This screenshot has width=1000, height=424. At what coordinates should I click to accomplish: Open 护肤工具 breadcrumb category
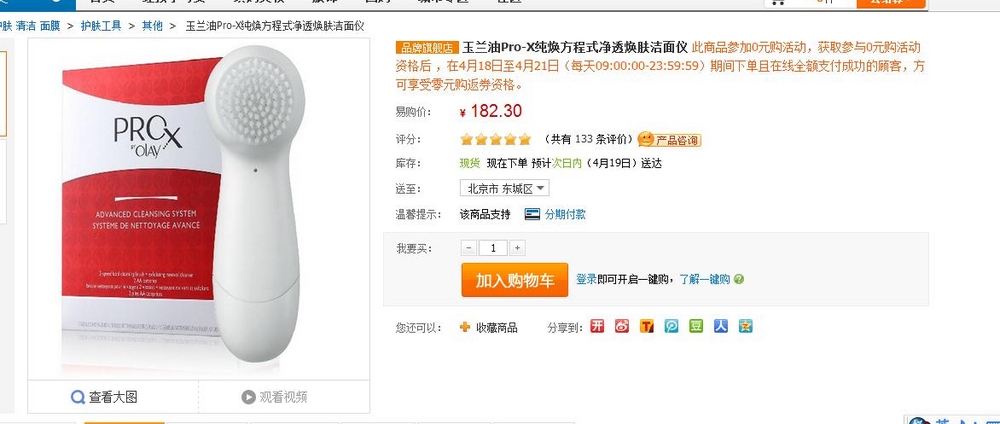[x=101, y=26]
